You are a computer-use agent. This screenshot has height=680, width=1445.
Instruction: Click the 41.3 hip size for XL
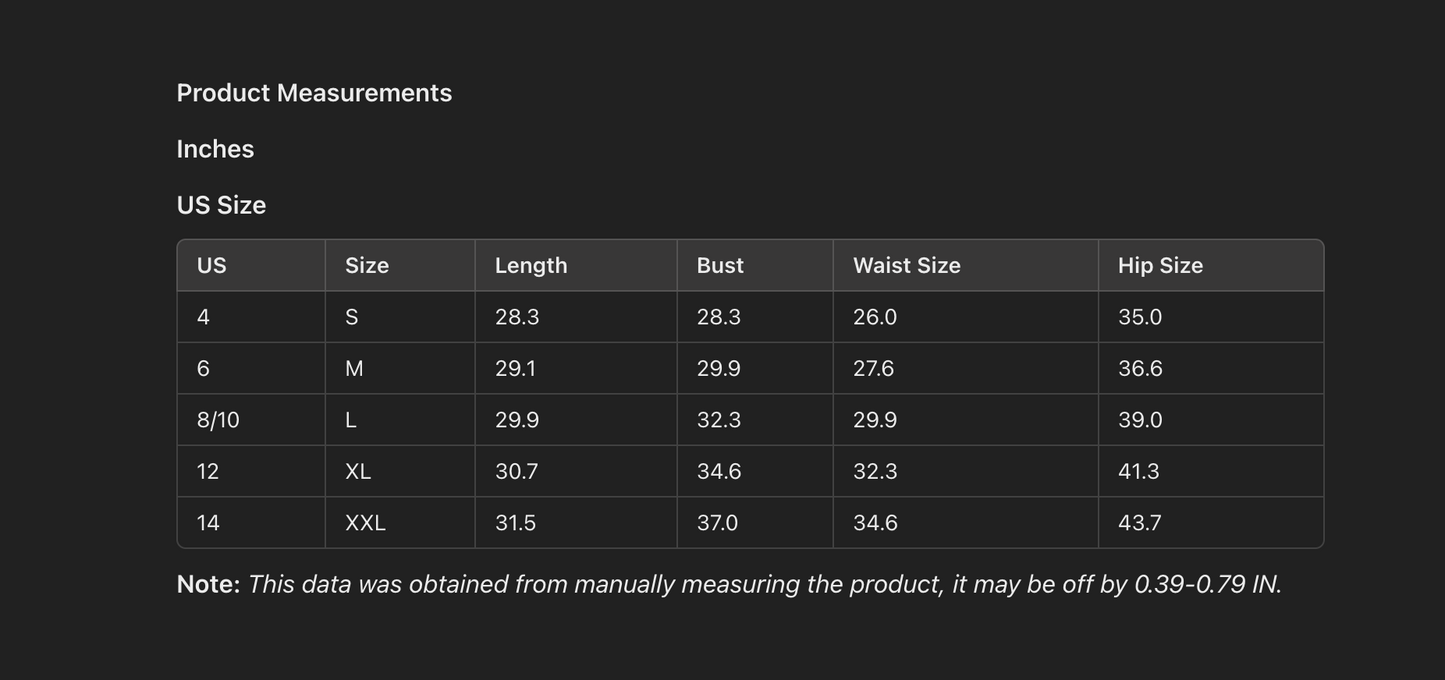pyautogui.click(x=1139, y=472)
